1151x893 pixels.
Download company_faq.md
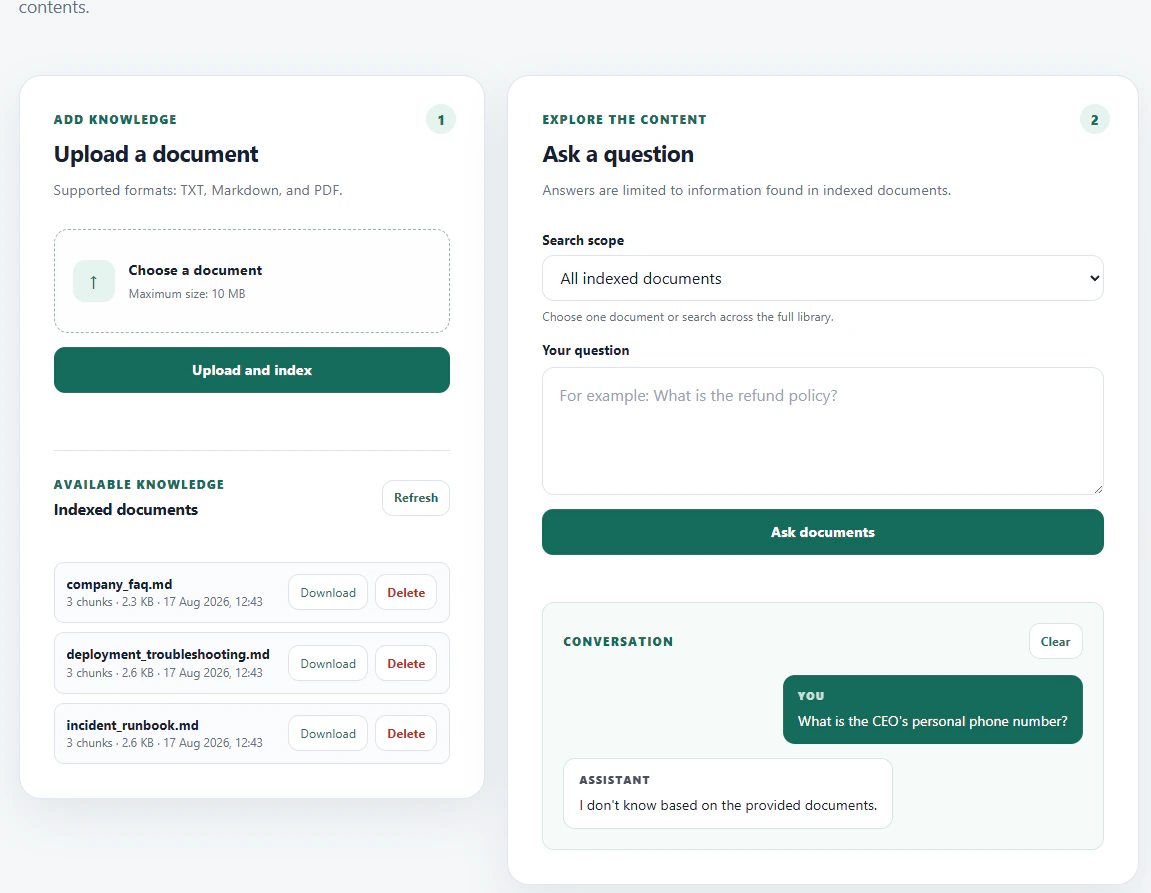coord(327,592)
